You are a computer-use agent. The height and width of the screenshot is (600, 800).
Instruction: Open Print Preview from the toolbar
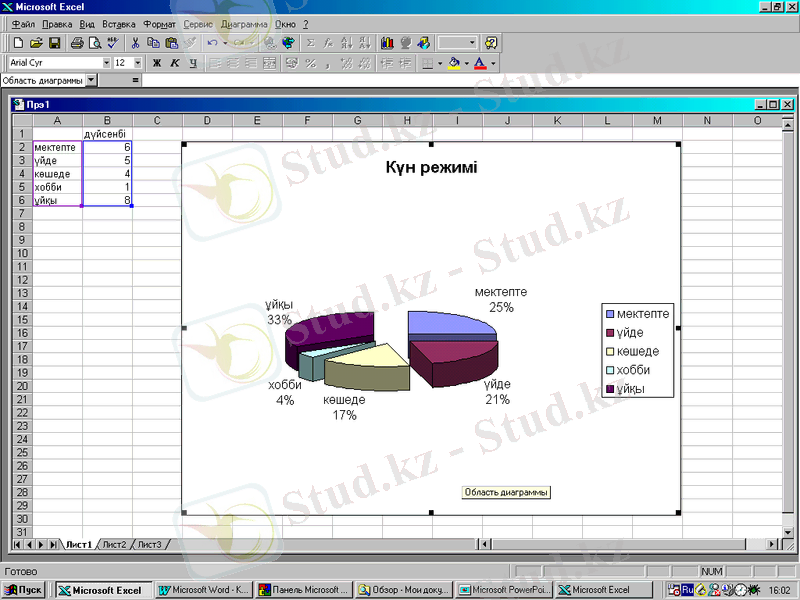94,43
